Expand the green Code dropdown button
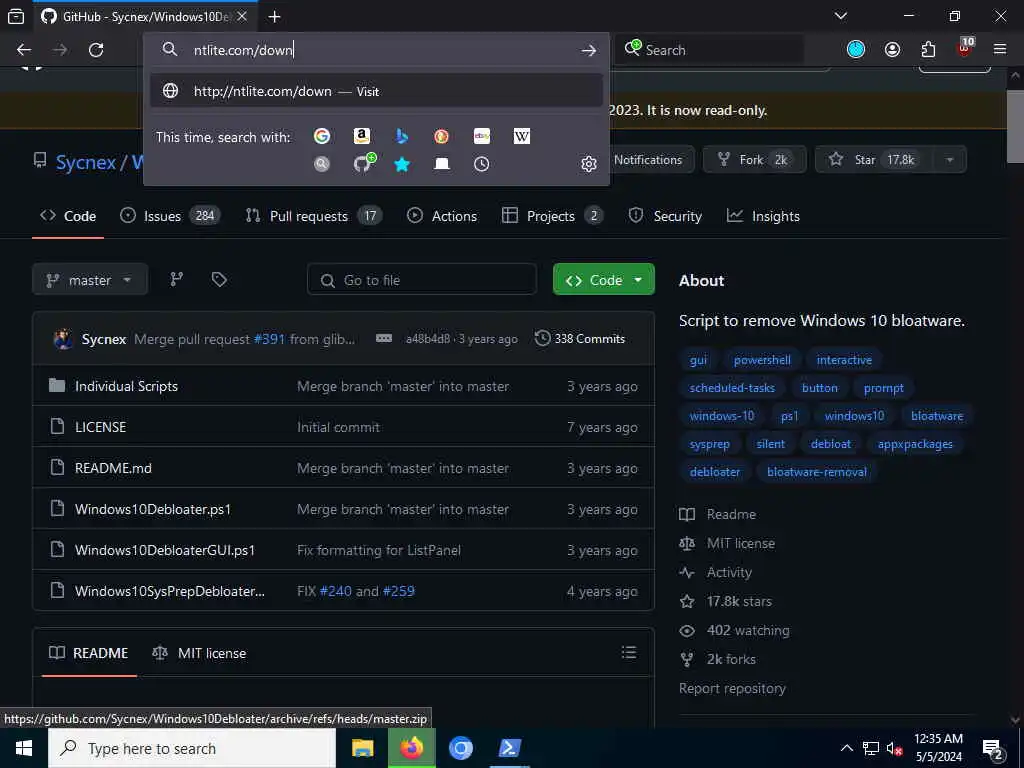 [603, 280]
